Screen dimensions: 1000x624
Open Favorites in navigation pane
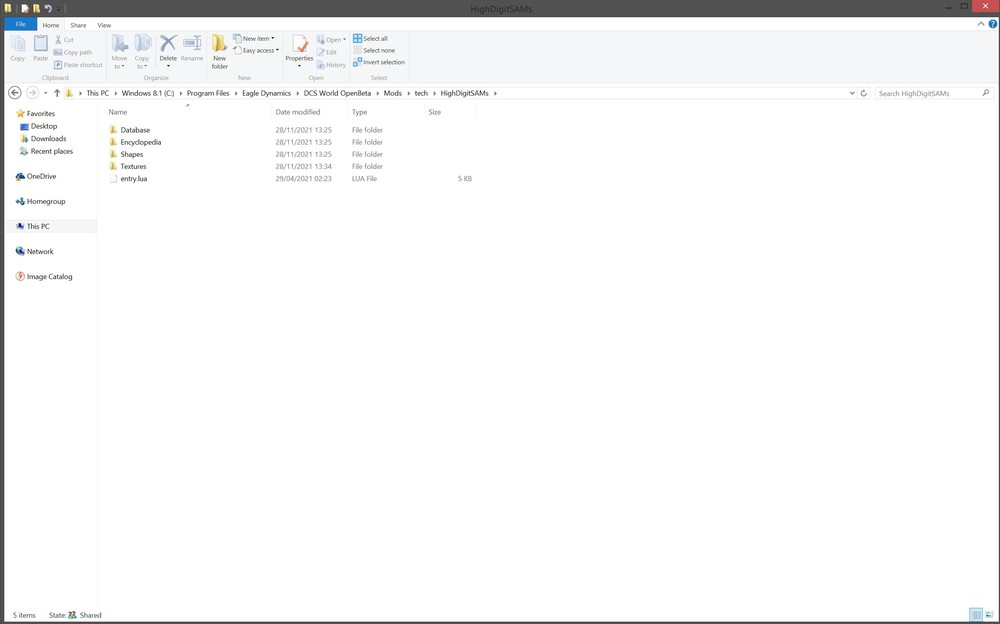click(x=40, y=114)
